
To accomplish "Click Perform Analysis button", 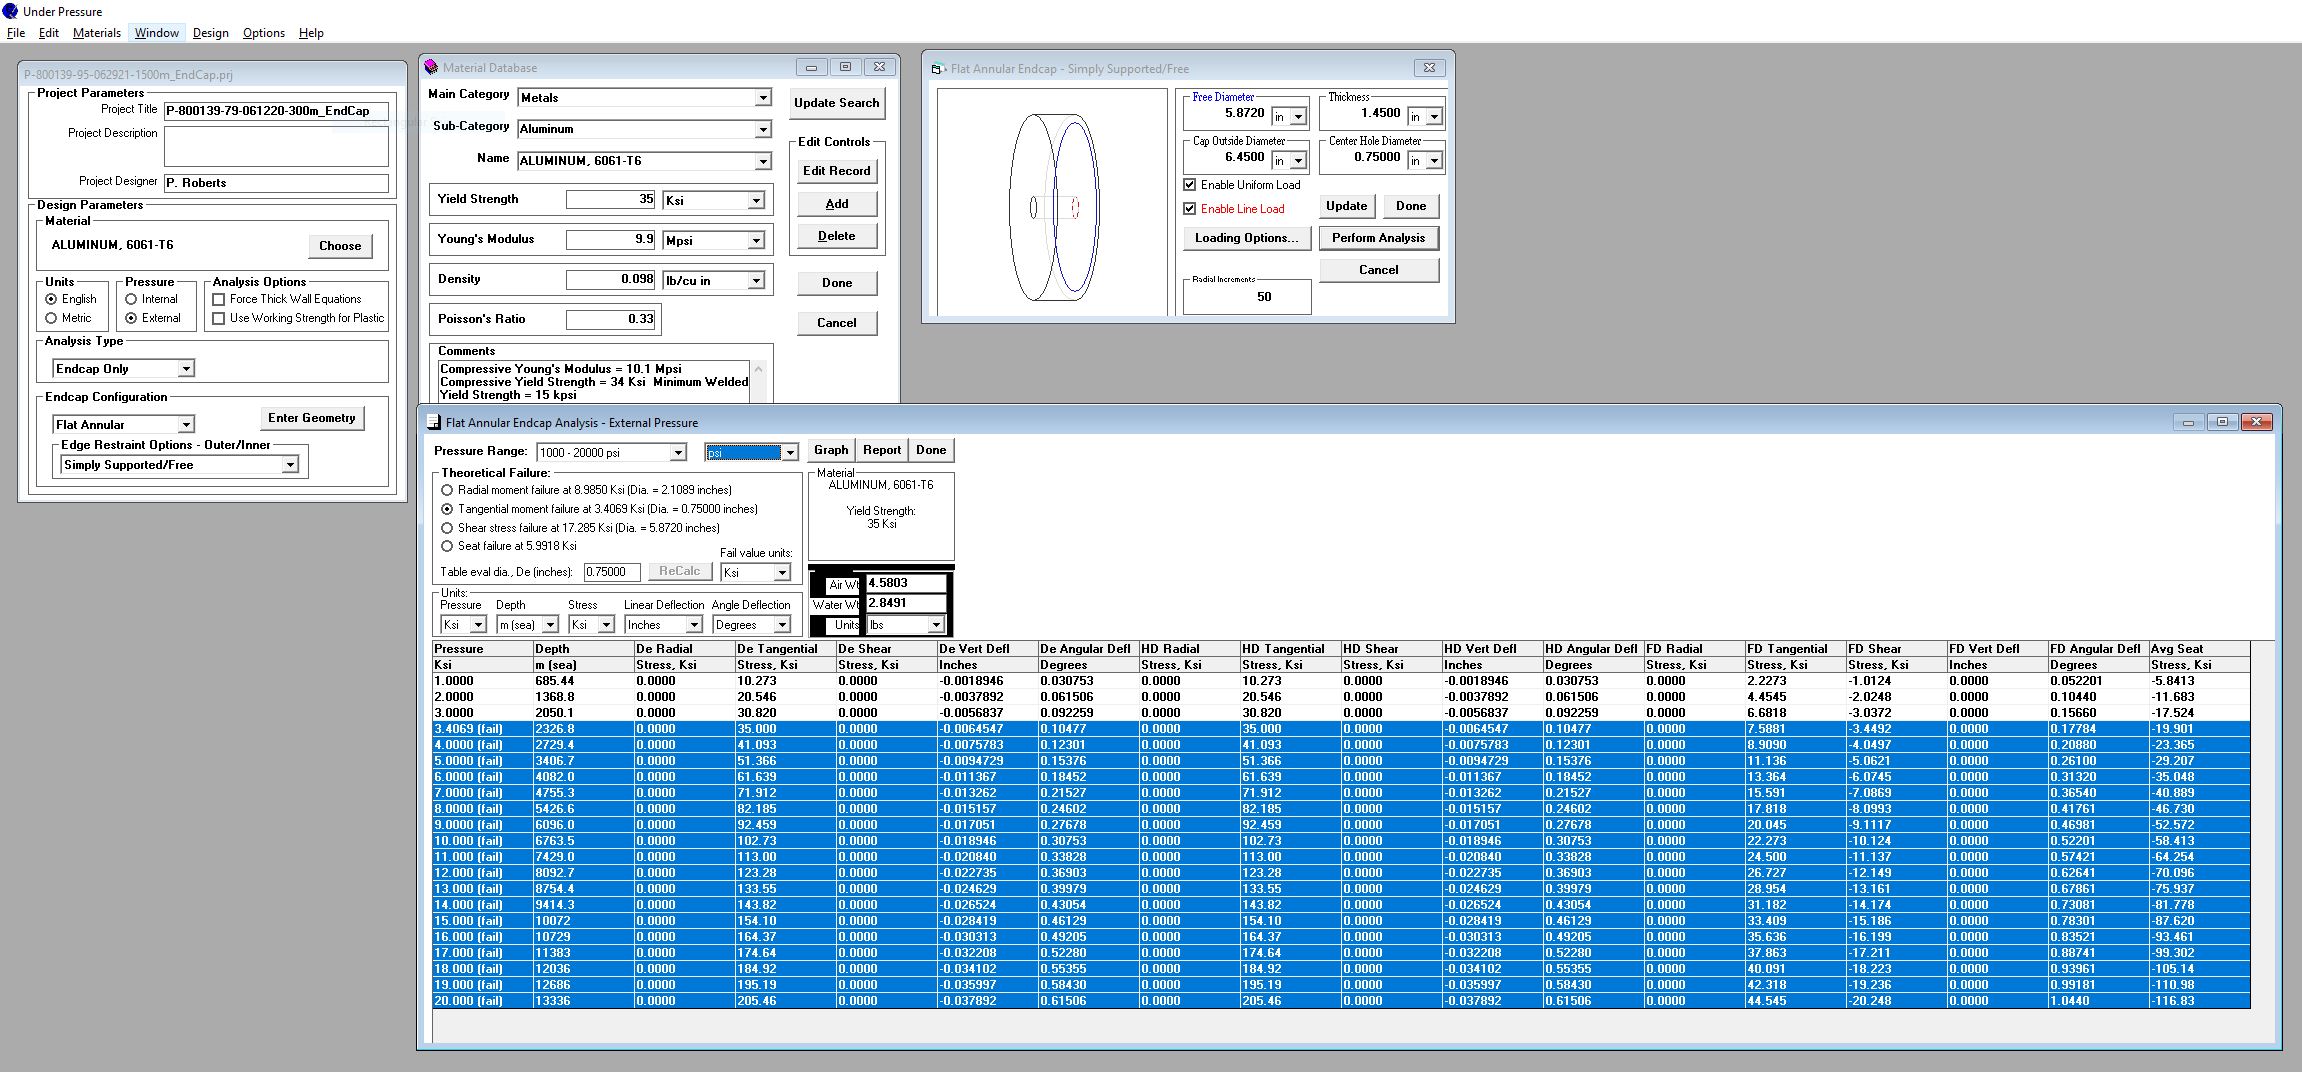I will coord(1379,238).
